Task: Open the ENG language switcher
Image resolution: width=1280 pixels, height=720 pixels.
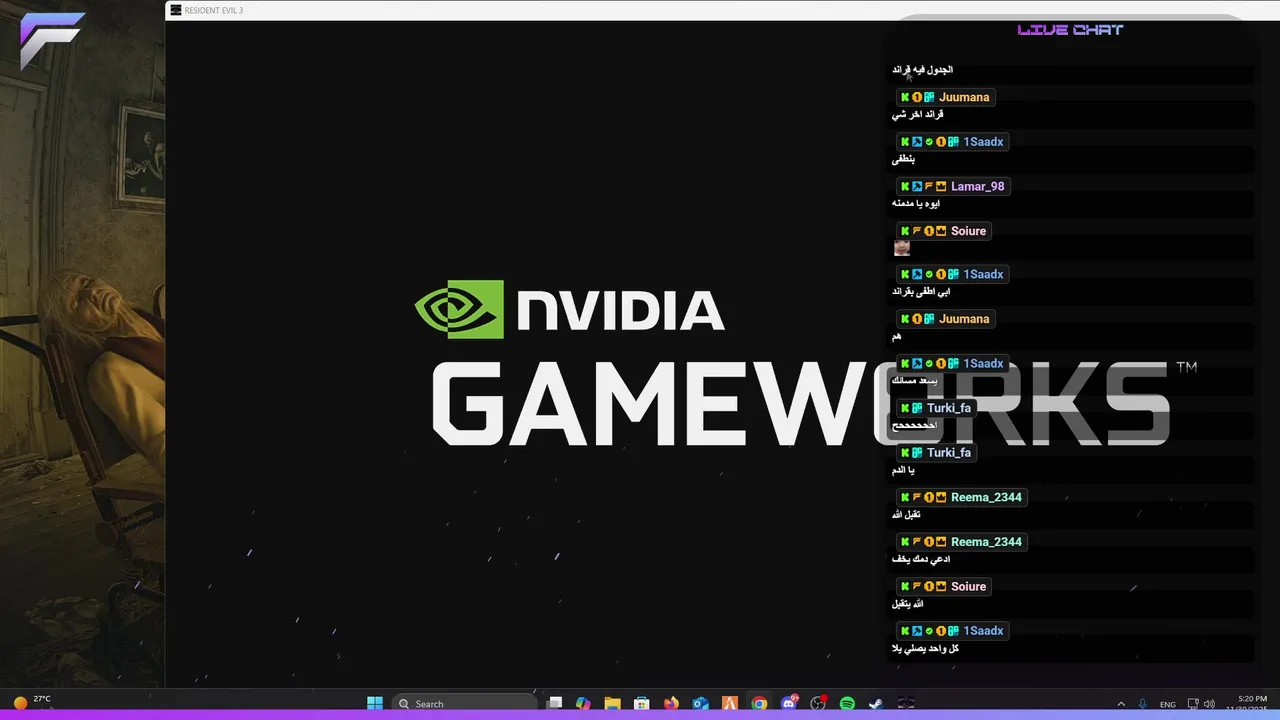Action: (x=1167, y=704)
